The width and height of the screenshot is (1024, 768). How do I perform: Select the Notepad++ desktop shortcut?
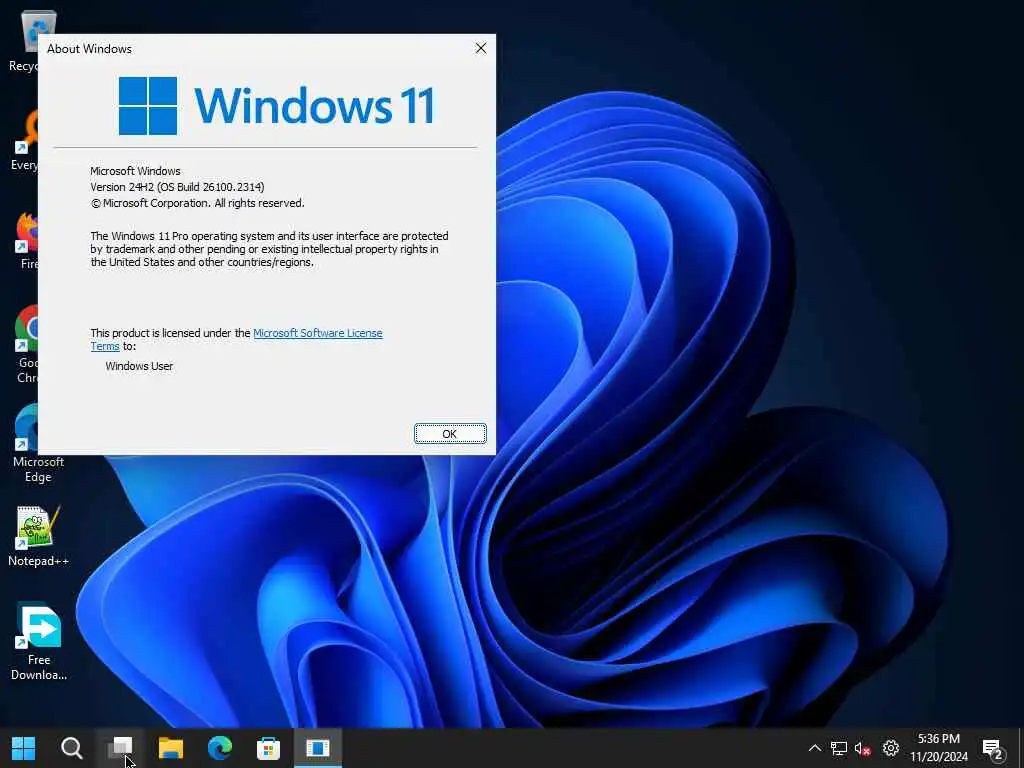pyautogui.click(x=38, y=536)
